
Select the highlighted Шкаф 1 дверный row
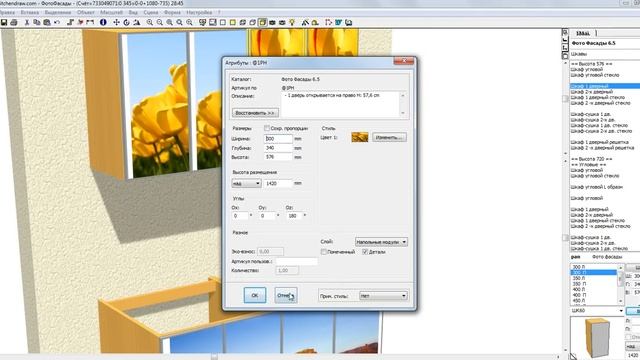(604, 86)
